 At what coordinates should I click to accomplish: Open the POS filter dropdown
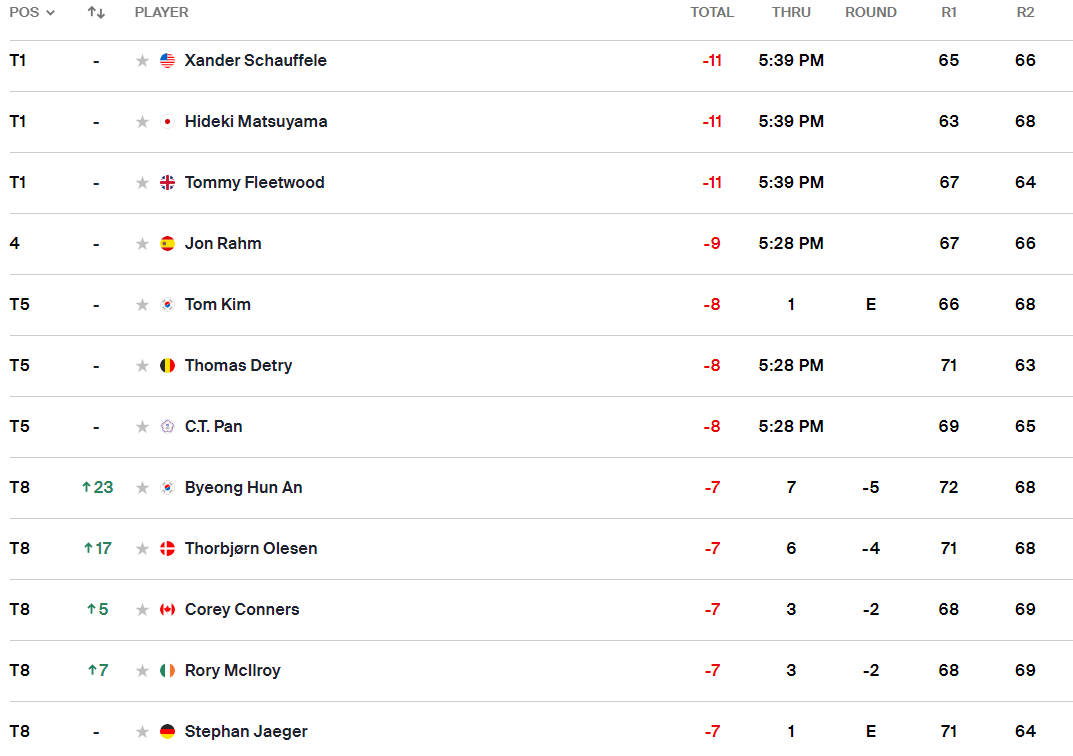pyautogui.click(x=29, y=12)
